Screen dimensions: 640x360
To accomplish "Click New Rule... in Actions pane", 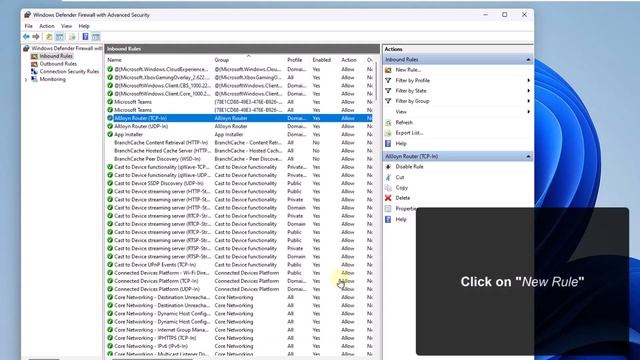I will pyautogui.click(x=408, y=70).
